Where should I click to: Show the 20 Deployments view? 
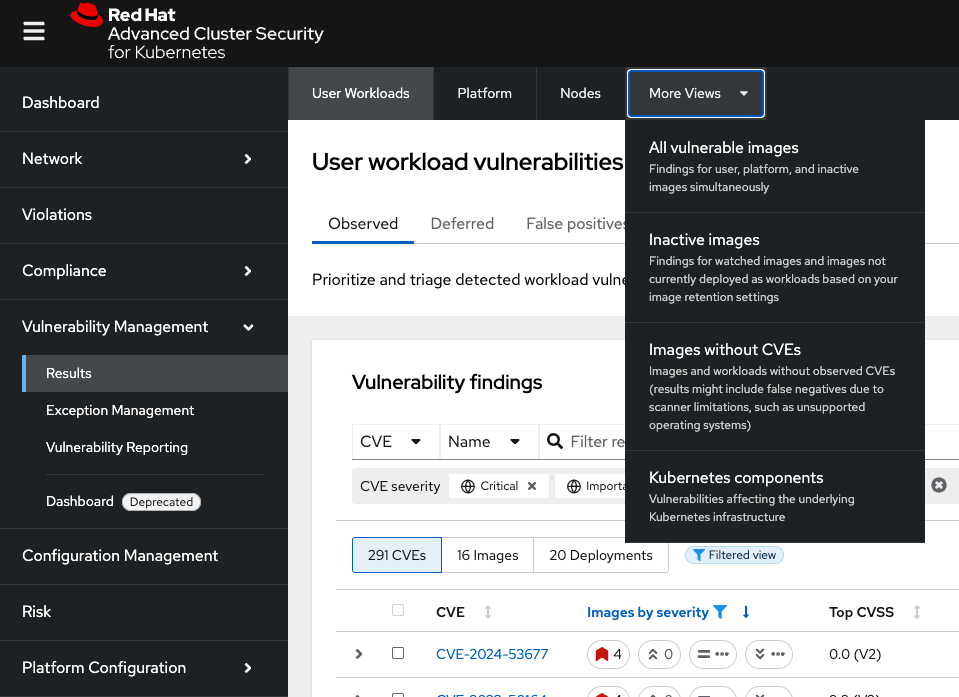(x=601, y=555)
